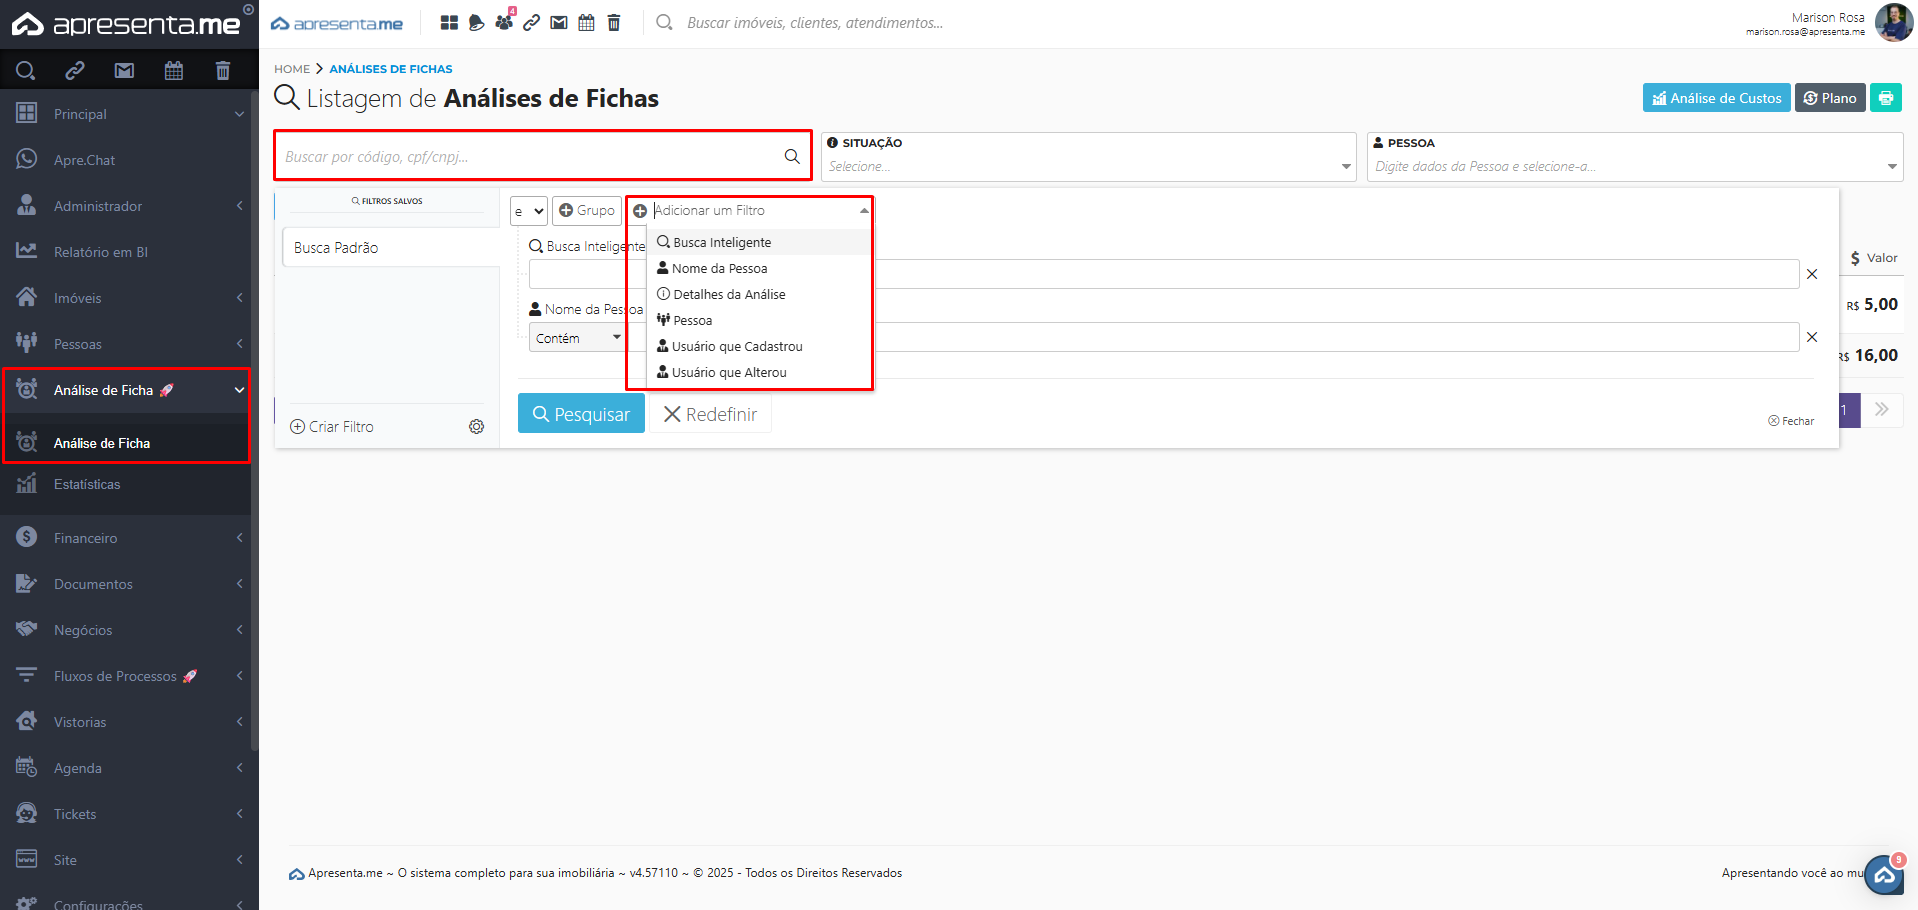Open the mail icon in top toolbar
The height and width of the screenshot is (910, 1918).
tap(559, 22)
